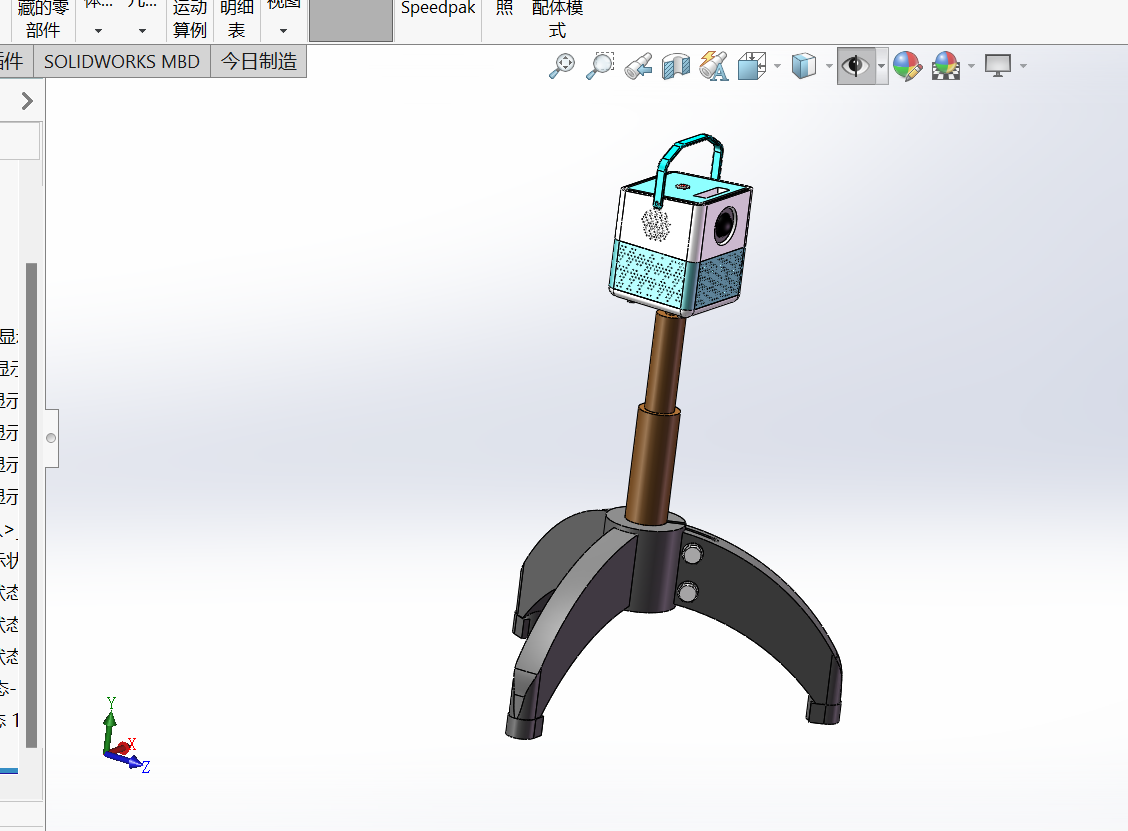Screen dimensions: 1128x831
Task: Expand Apply Scene dropdown arrow
Action: tap(971, 66)
